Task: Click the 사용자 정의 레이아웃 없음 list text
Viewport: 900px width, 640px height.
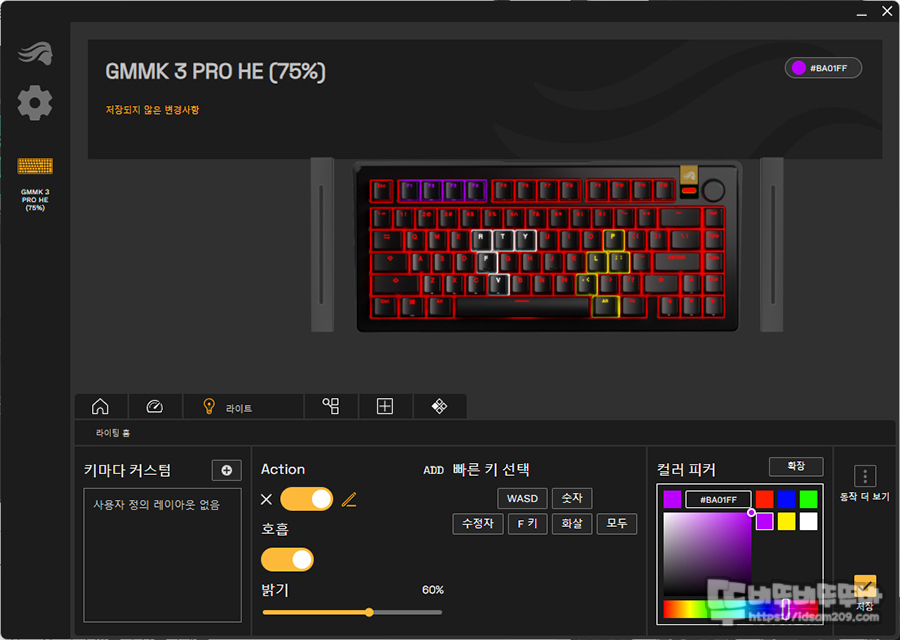Action: point(156,505)
